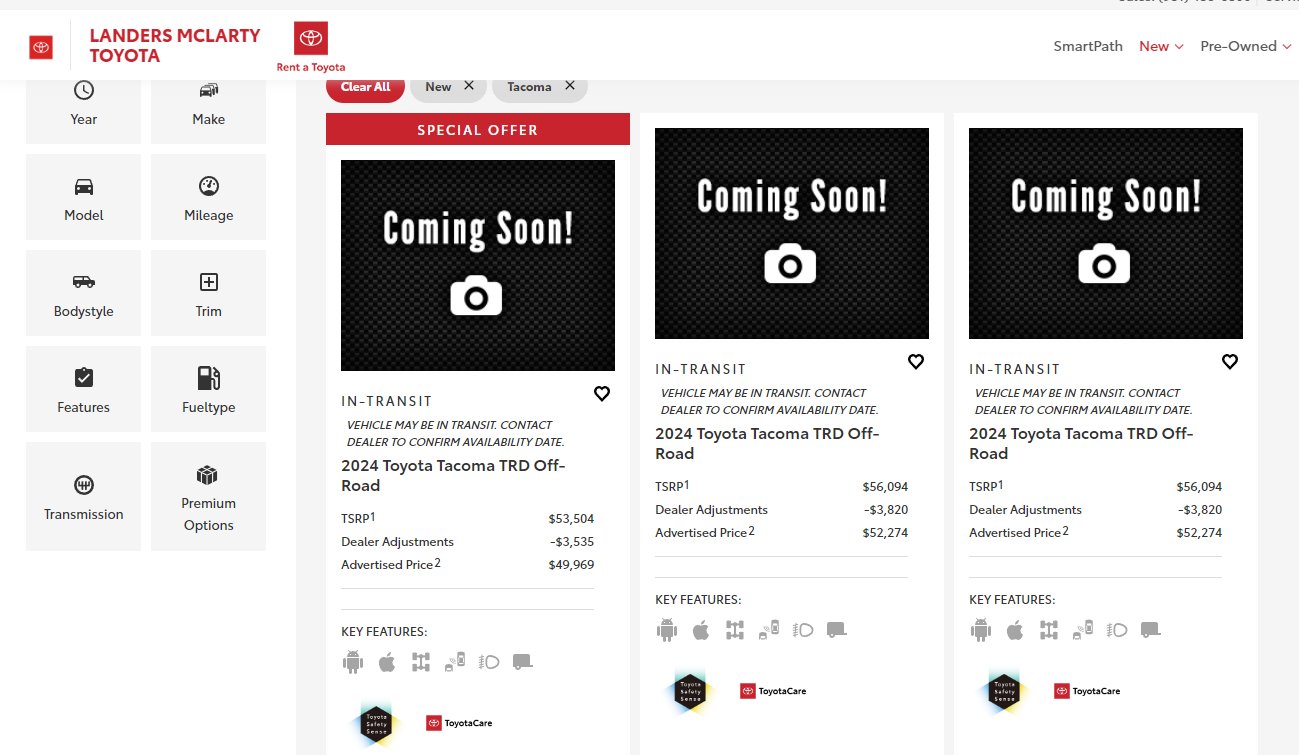Open the Transmission filter tile
Viewport: 1299px width, 755px height.
(x=83, y=496)
